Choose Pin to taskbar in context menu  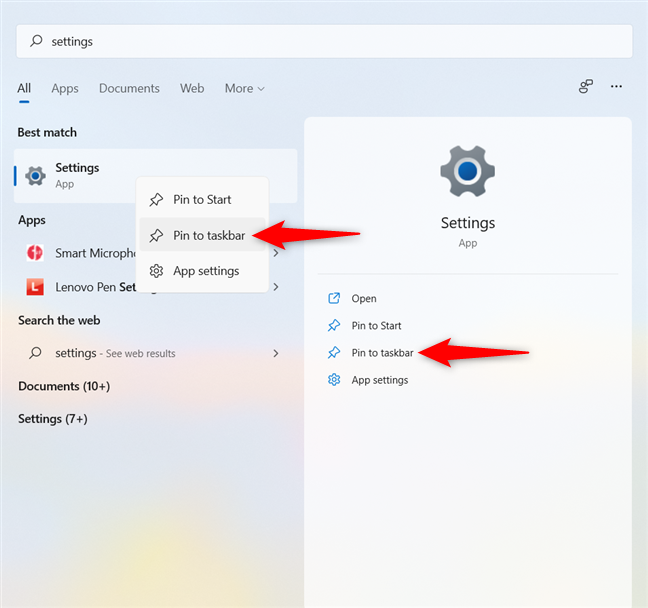coord(202,235)
